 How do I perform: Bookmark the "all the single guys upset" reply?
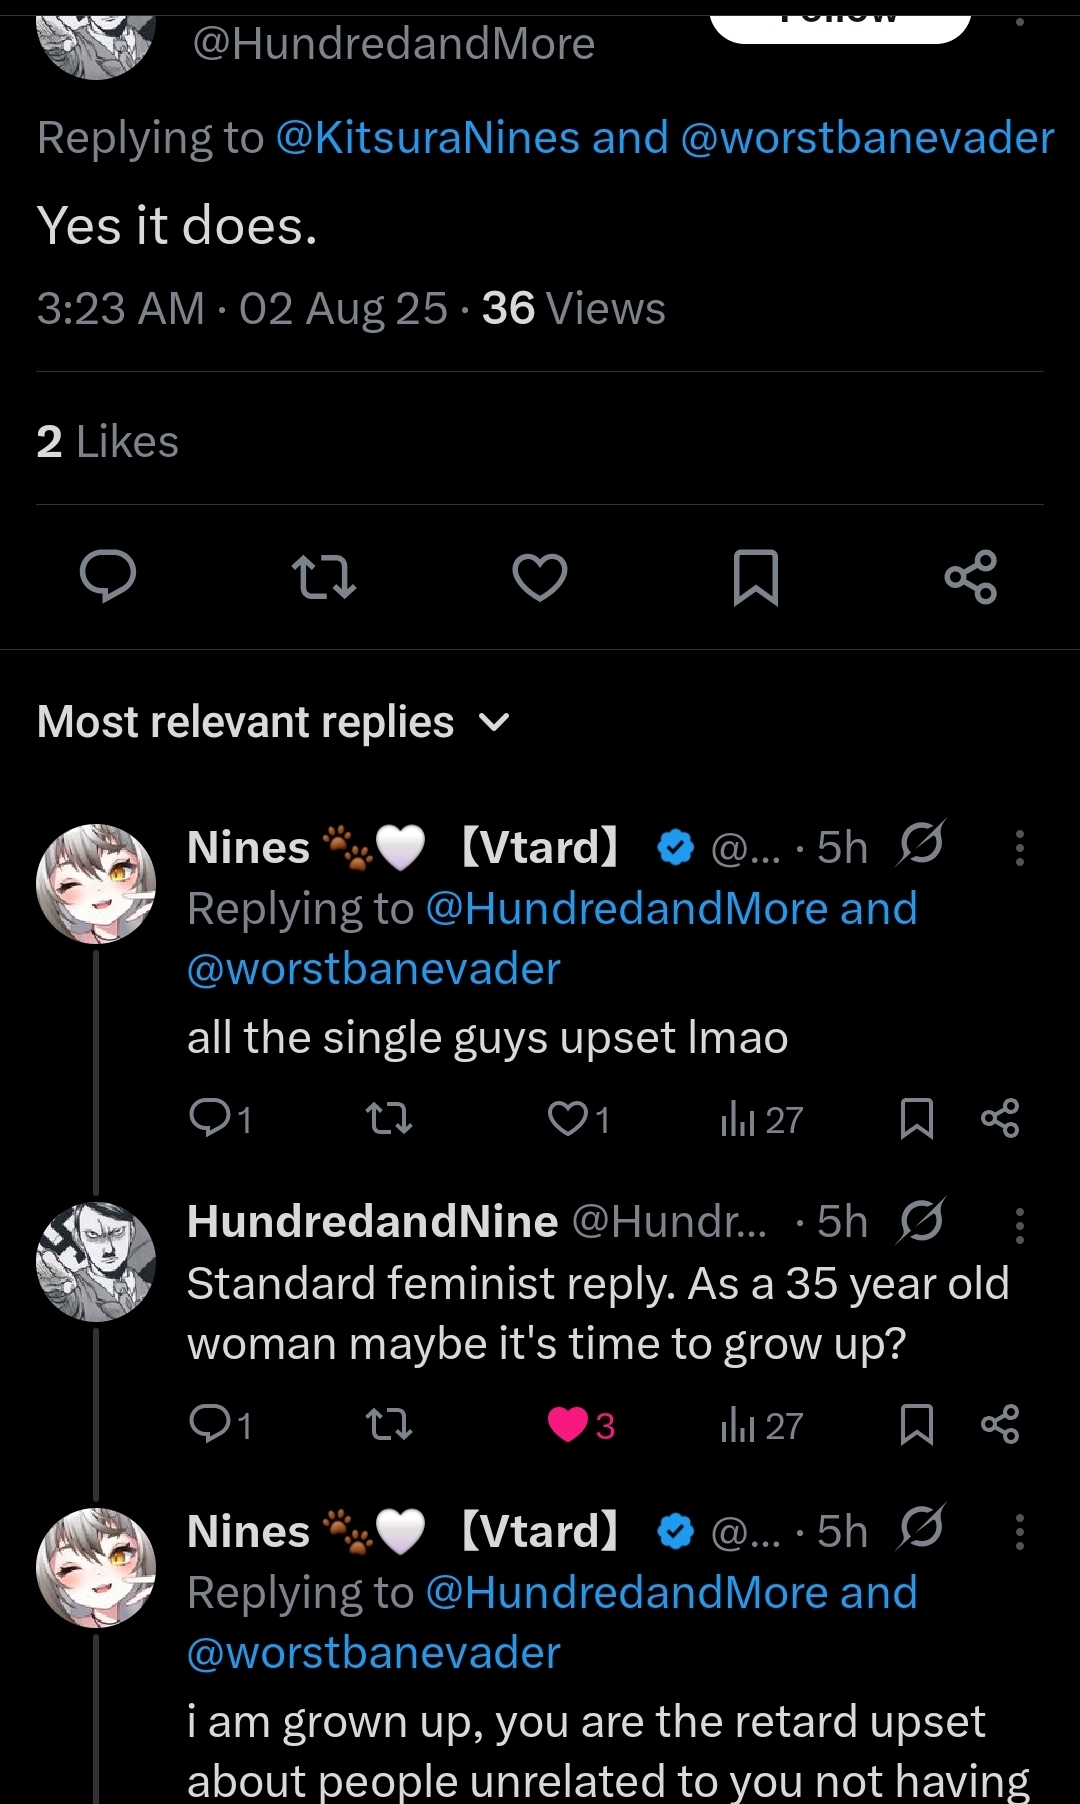(x=916, y=1119)
